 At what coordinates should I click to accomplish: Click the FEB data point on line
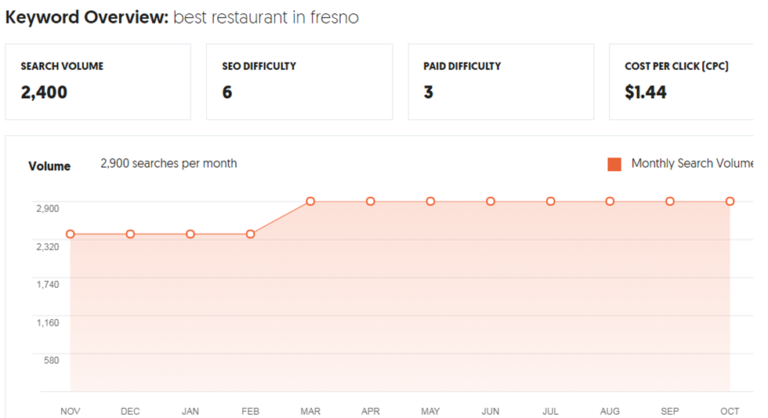coord(250,234)
